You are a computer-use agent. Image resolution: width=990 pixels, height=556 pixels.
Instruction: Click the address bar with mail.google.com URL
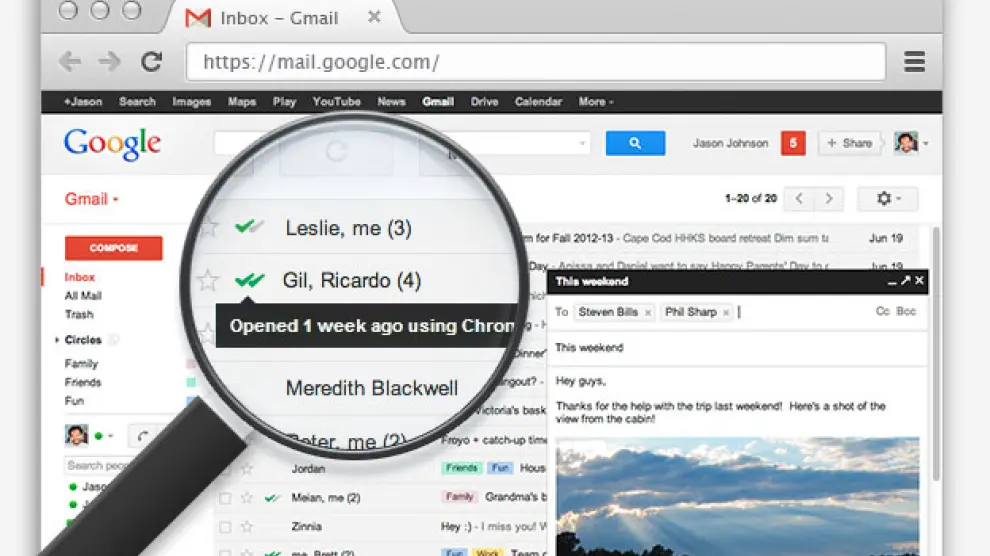(535, 62)
